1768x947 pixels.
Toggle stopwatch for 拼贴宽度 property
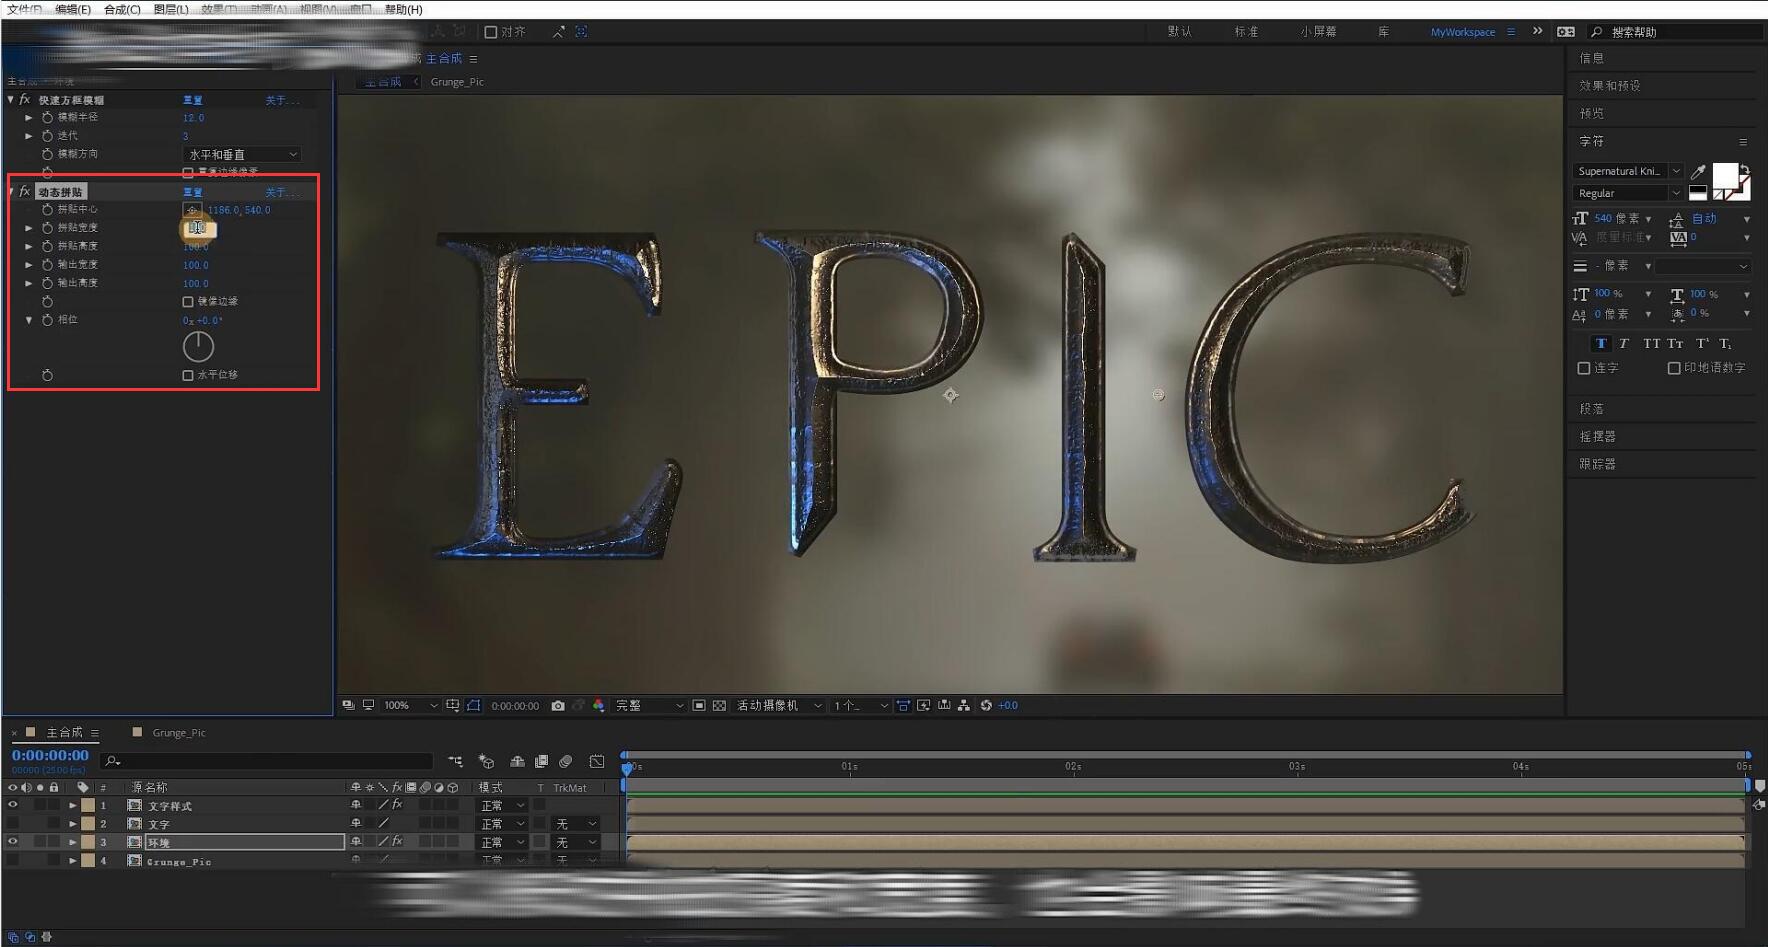(x=47, y=228)
